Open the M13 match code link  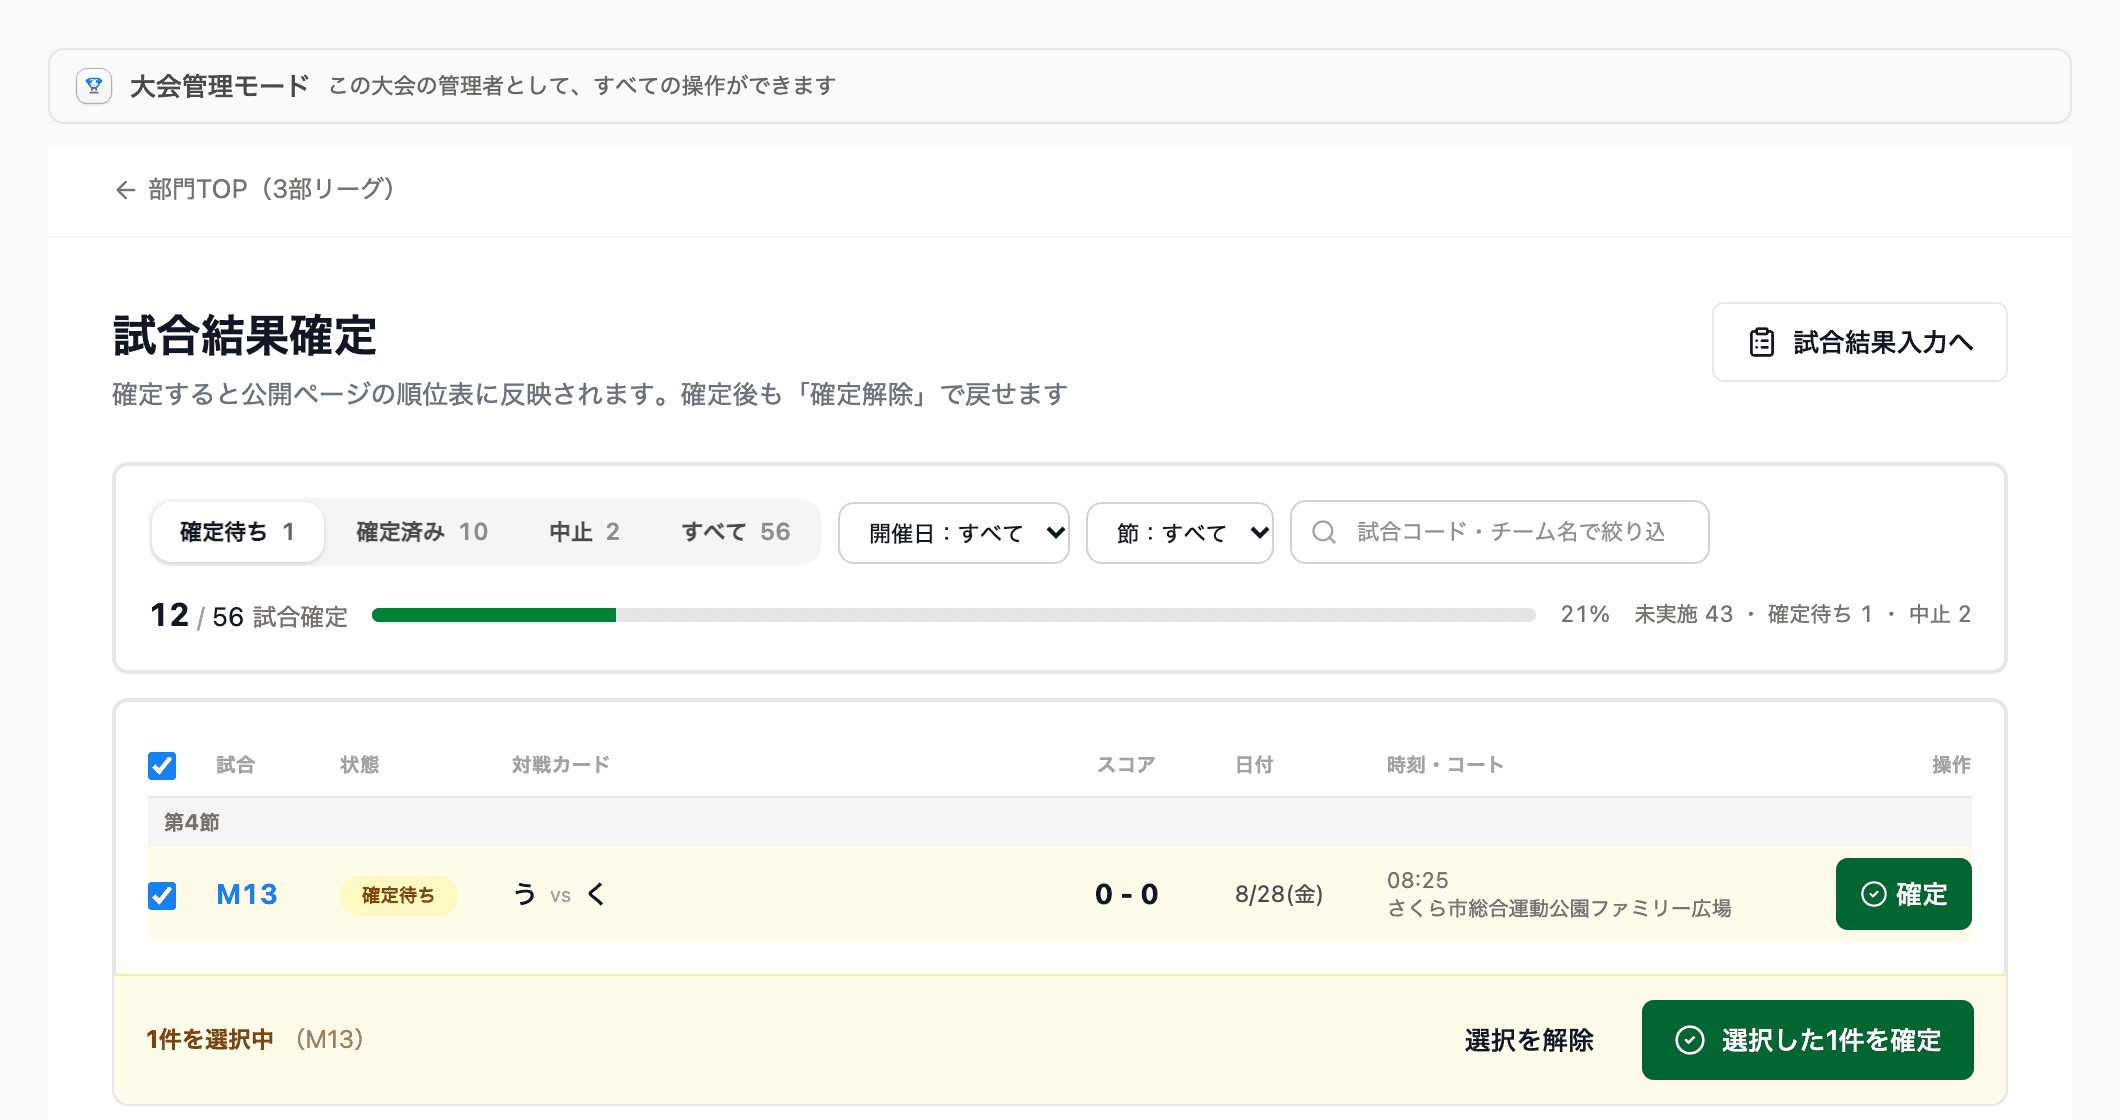pyautogui.click(x=247, y=894)
